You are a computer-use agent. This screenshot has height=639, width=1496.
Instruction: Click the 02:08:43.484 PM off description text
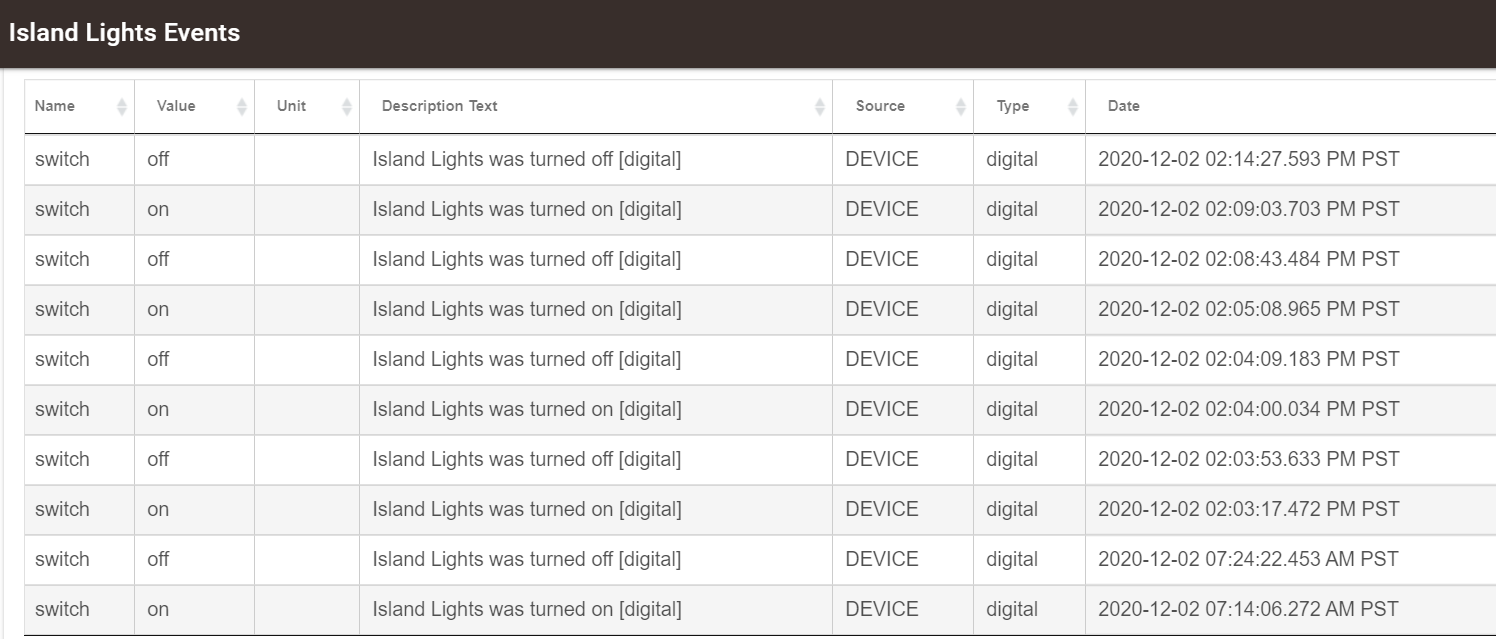click(527, 259)
